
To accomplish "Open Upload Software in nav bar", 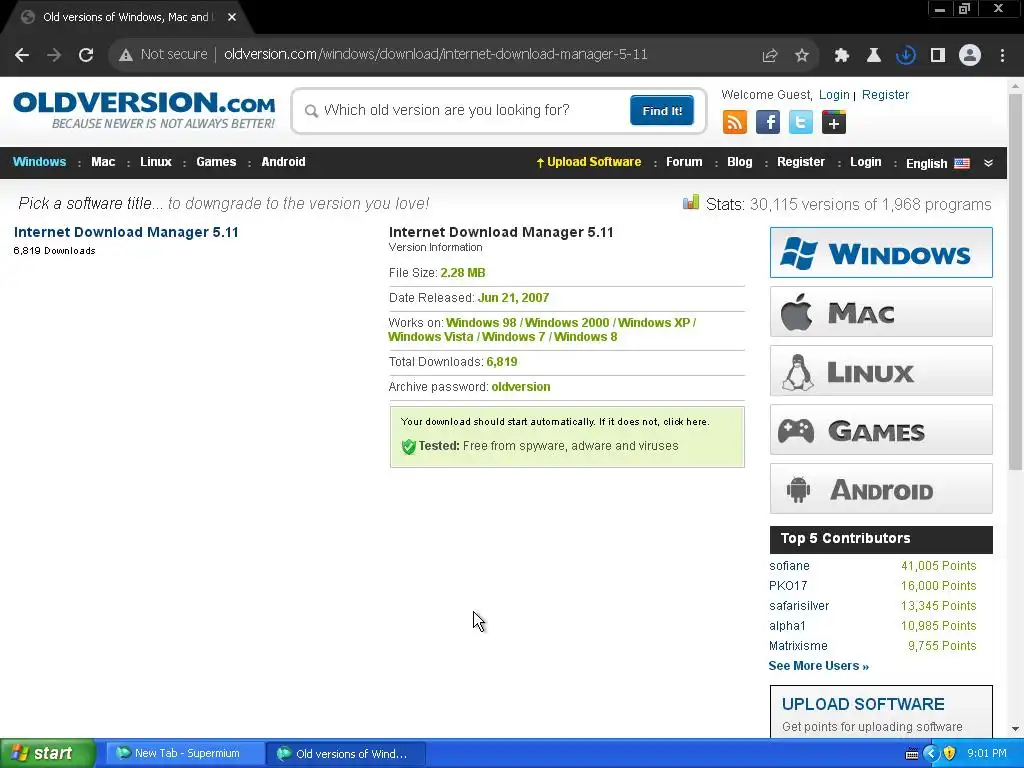I will (588, 162).
